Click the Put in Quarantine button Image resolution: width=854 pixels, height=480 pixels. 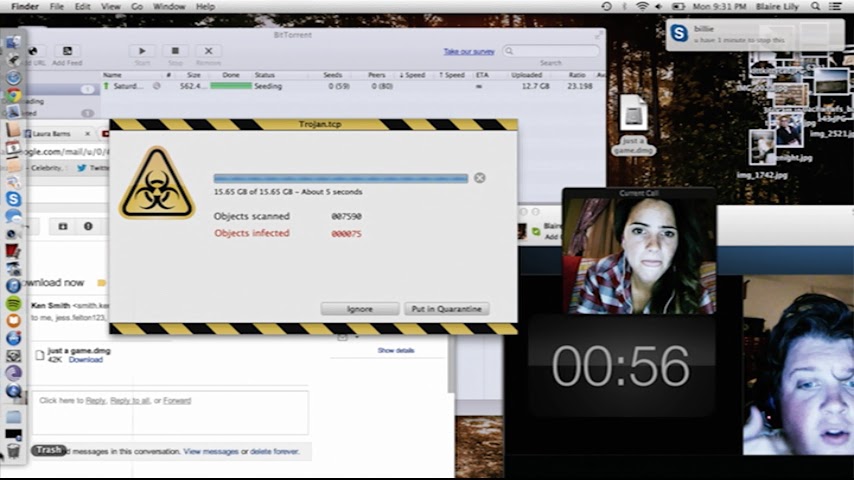[447, 309]
